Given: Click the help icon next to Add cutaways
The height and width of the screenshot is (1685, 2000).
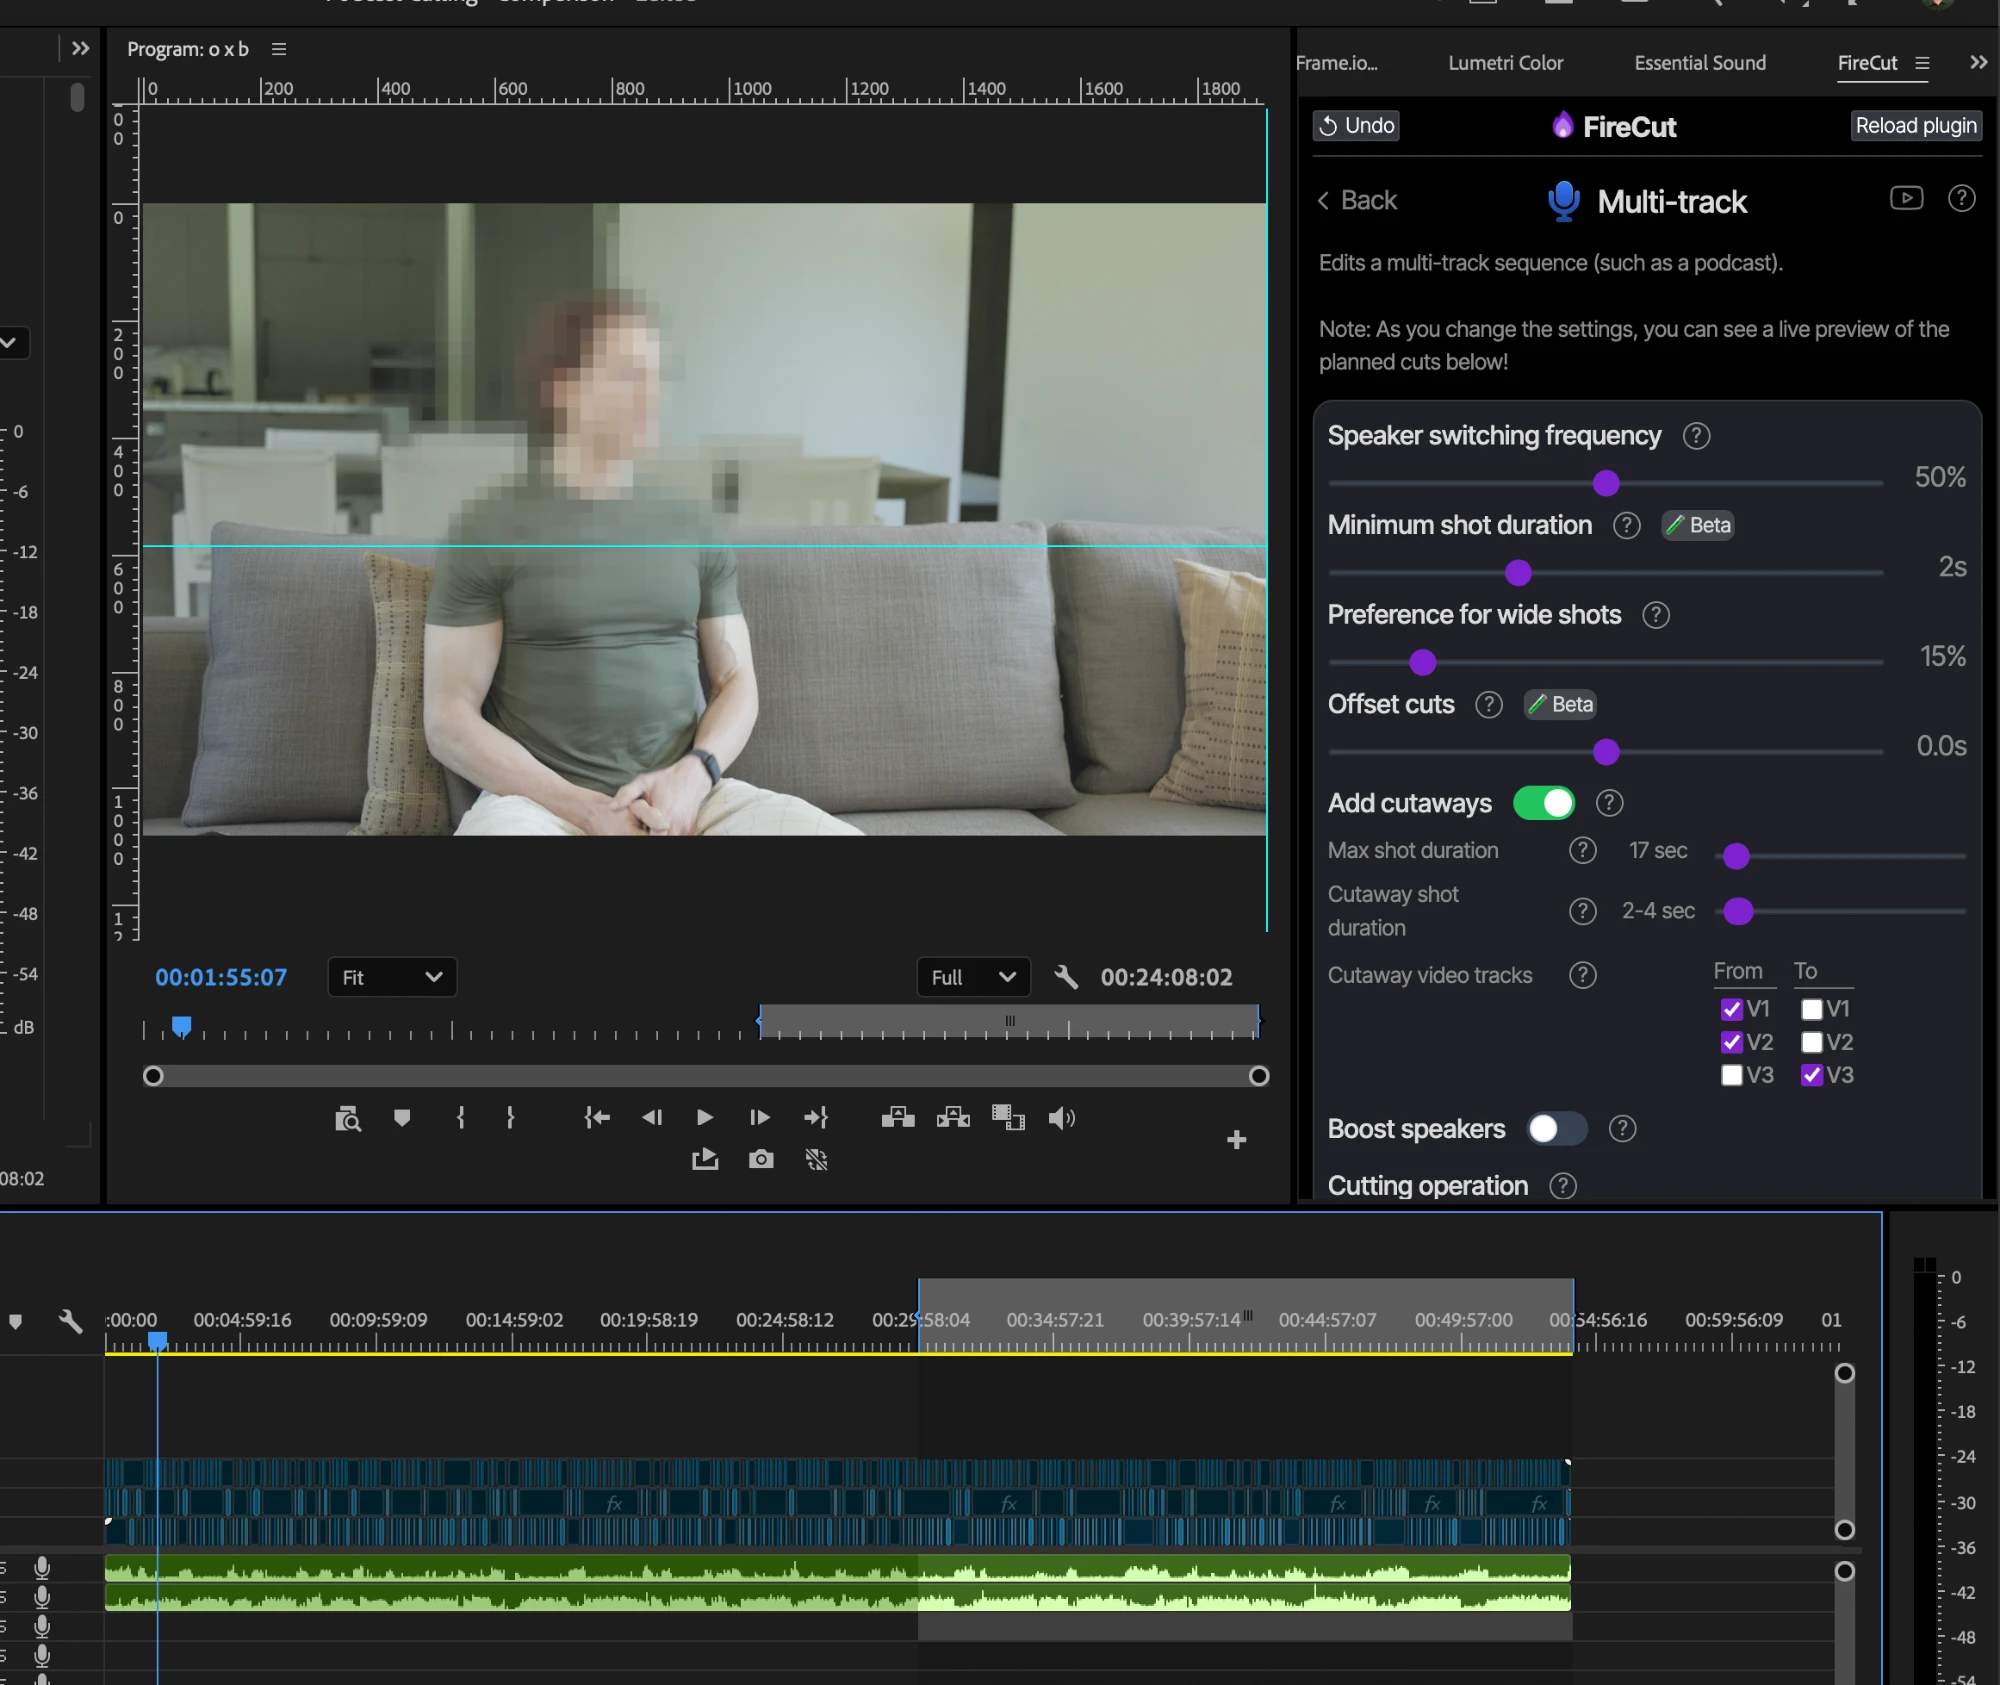Looking at the screenshot, I should click(x=1609, y=803).
